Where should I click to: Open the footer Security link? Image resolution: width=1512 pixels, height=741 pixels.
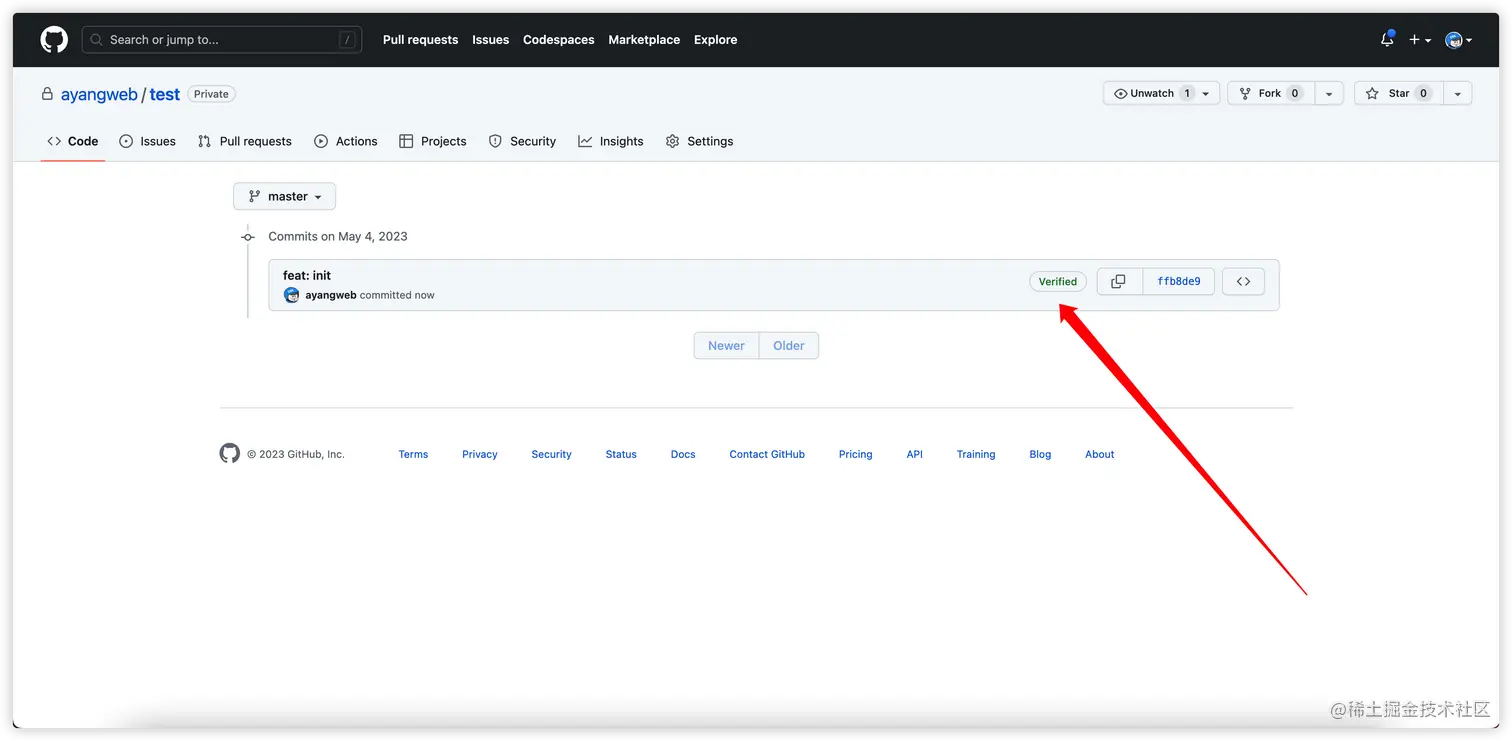pyautogui.click(x=551, y=455)
